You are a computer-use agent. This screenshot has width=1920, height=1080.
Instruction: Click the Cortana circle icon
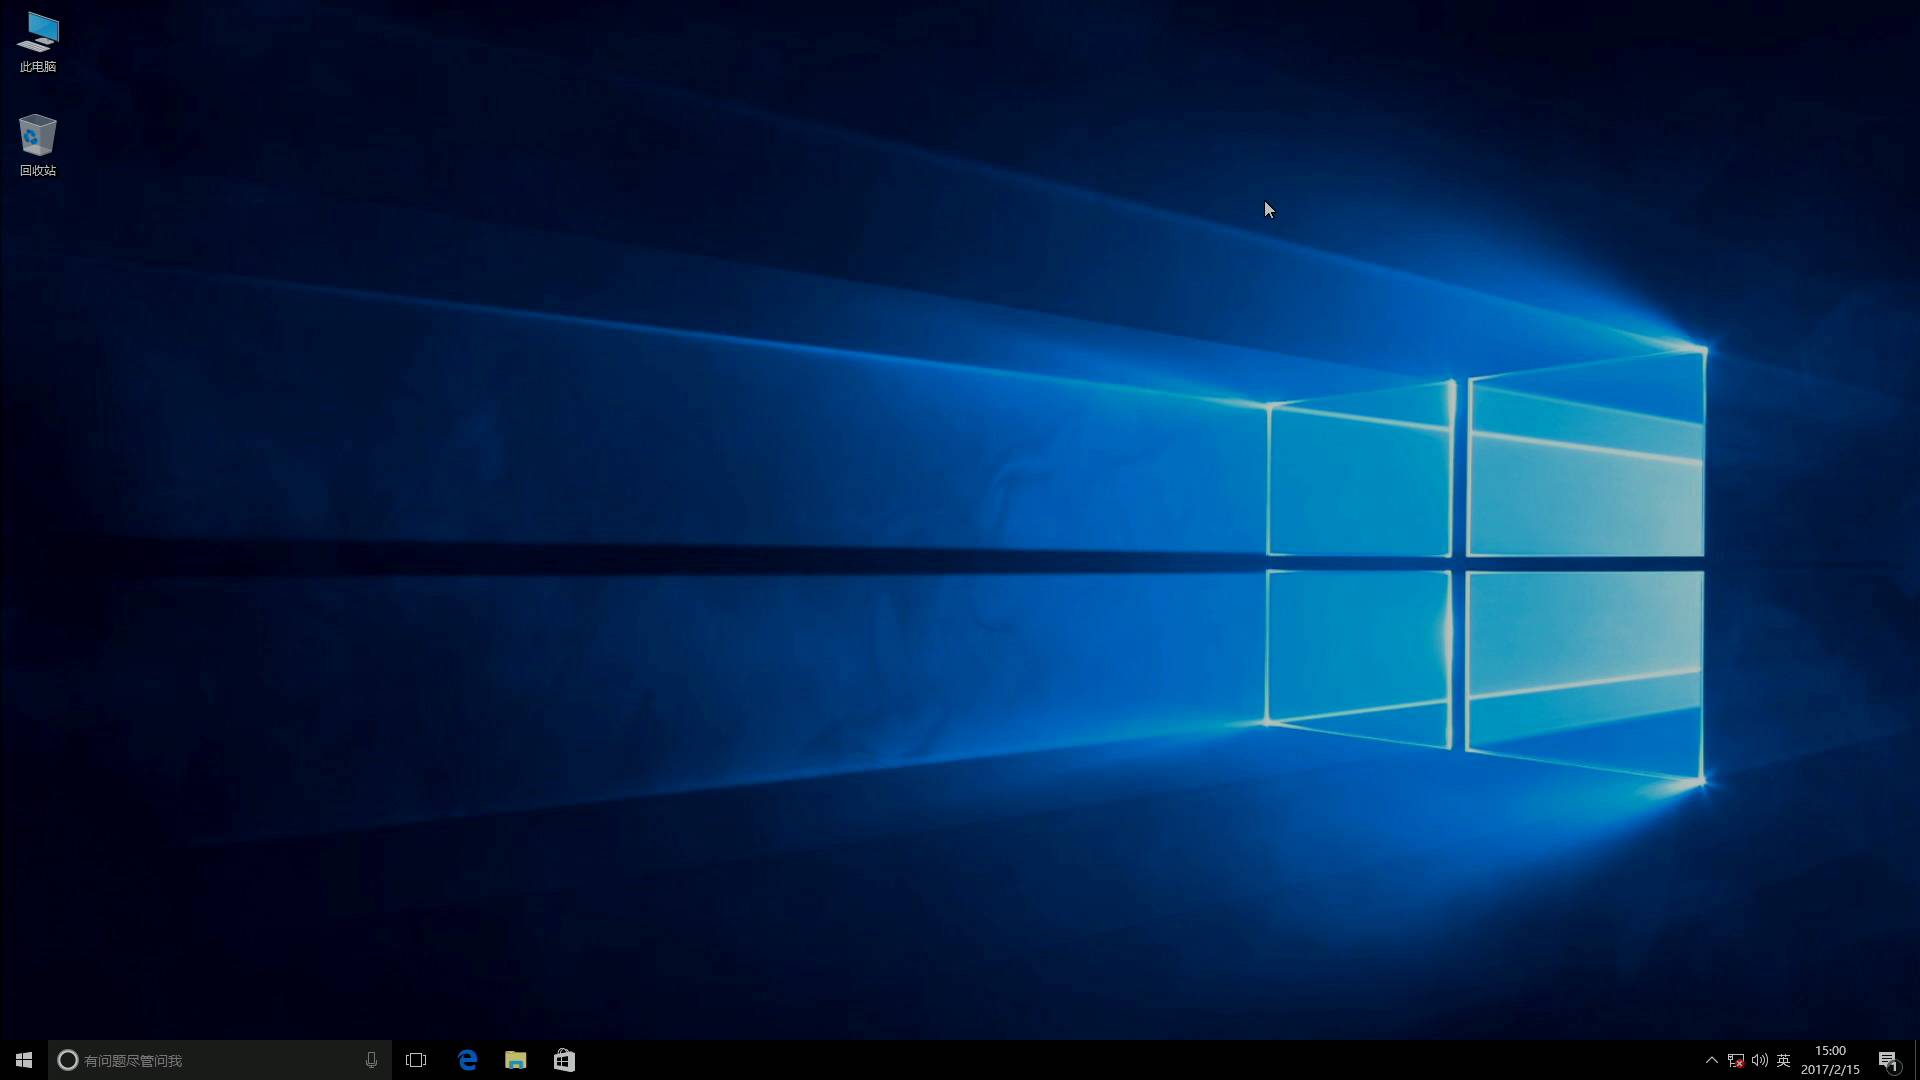[68, 1060]
